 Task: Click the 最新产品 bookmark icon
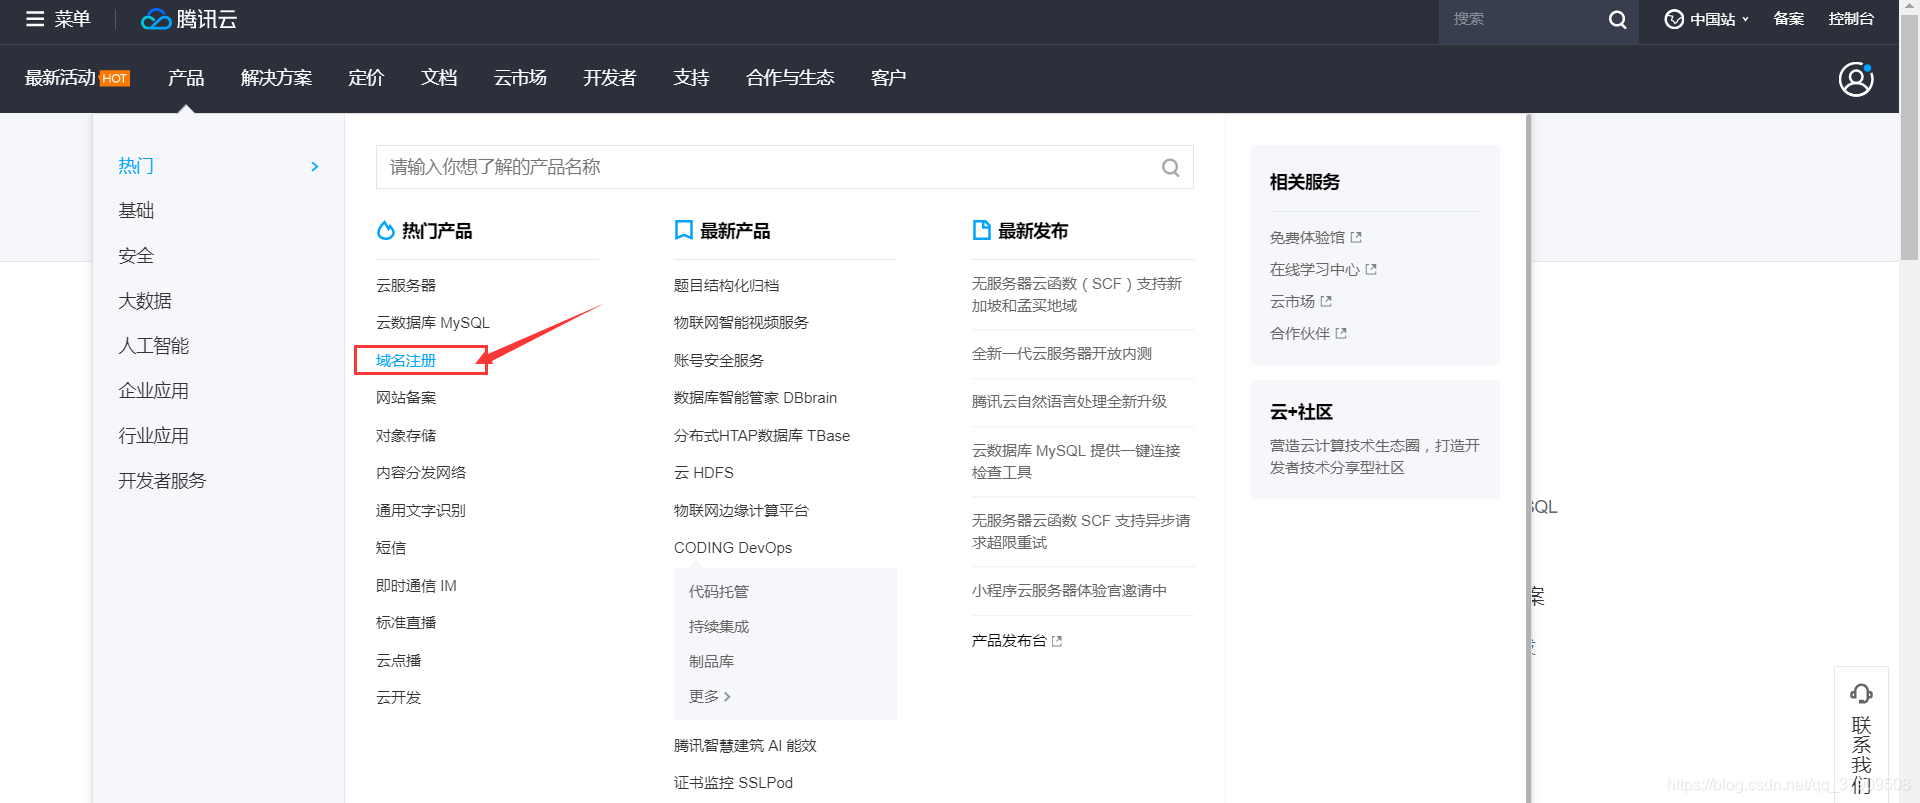(x=684, y=231)
